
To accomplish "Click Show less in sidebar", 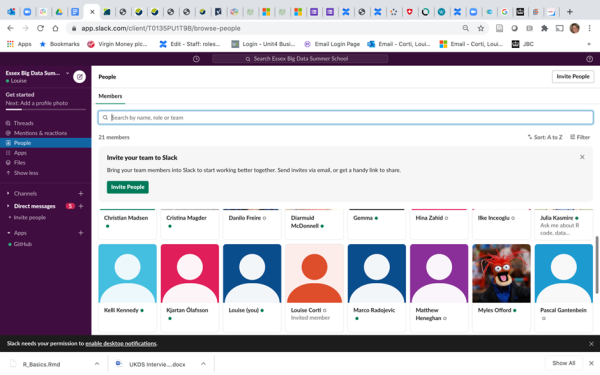I will (26, 173).
